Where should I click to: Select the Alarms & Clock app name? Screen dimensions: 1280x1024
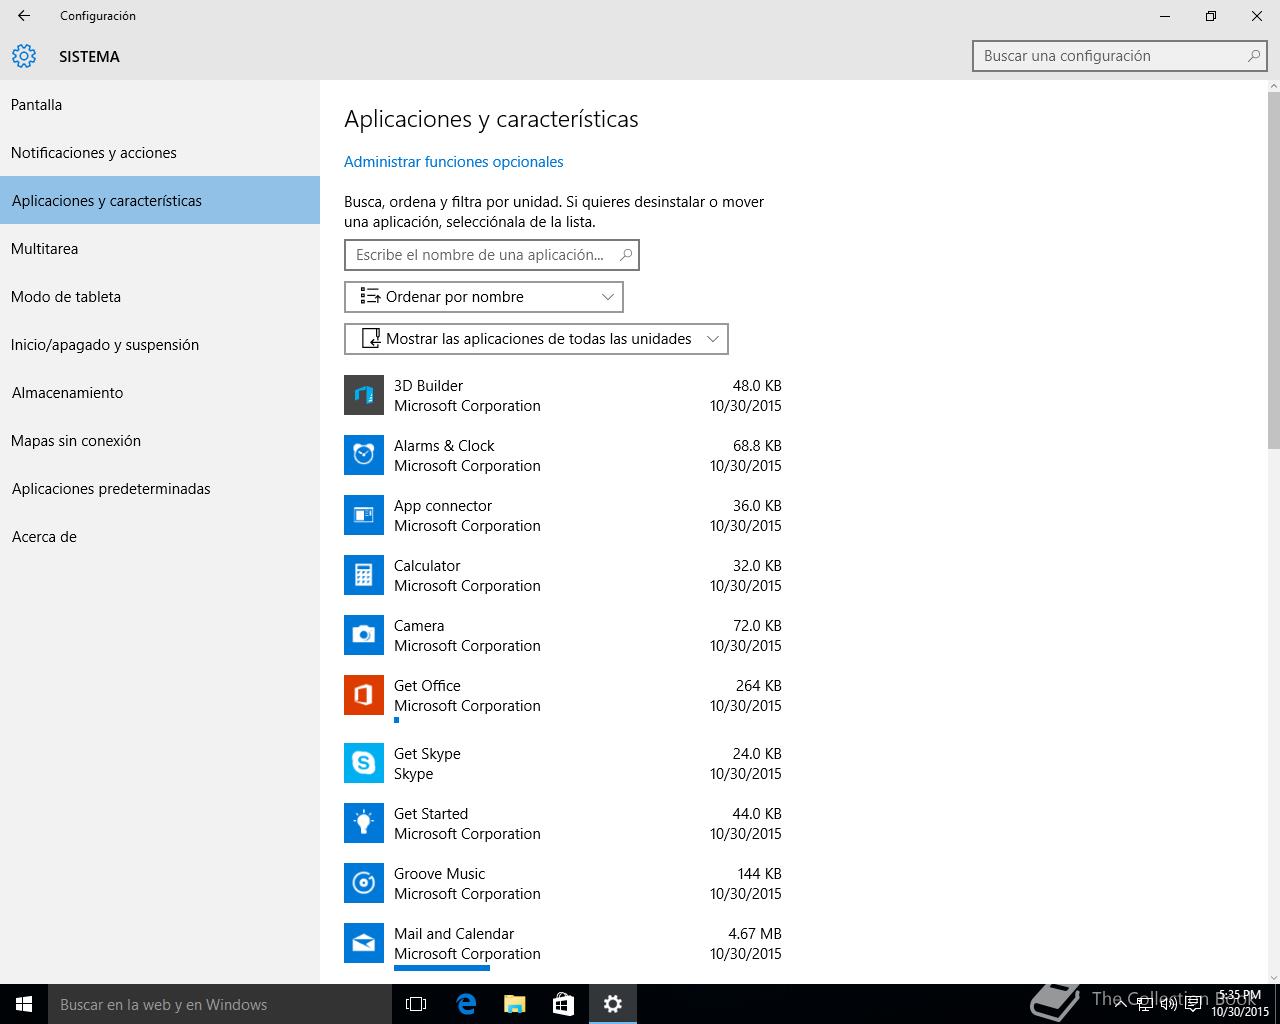point(444,445)
